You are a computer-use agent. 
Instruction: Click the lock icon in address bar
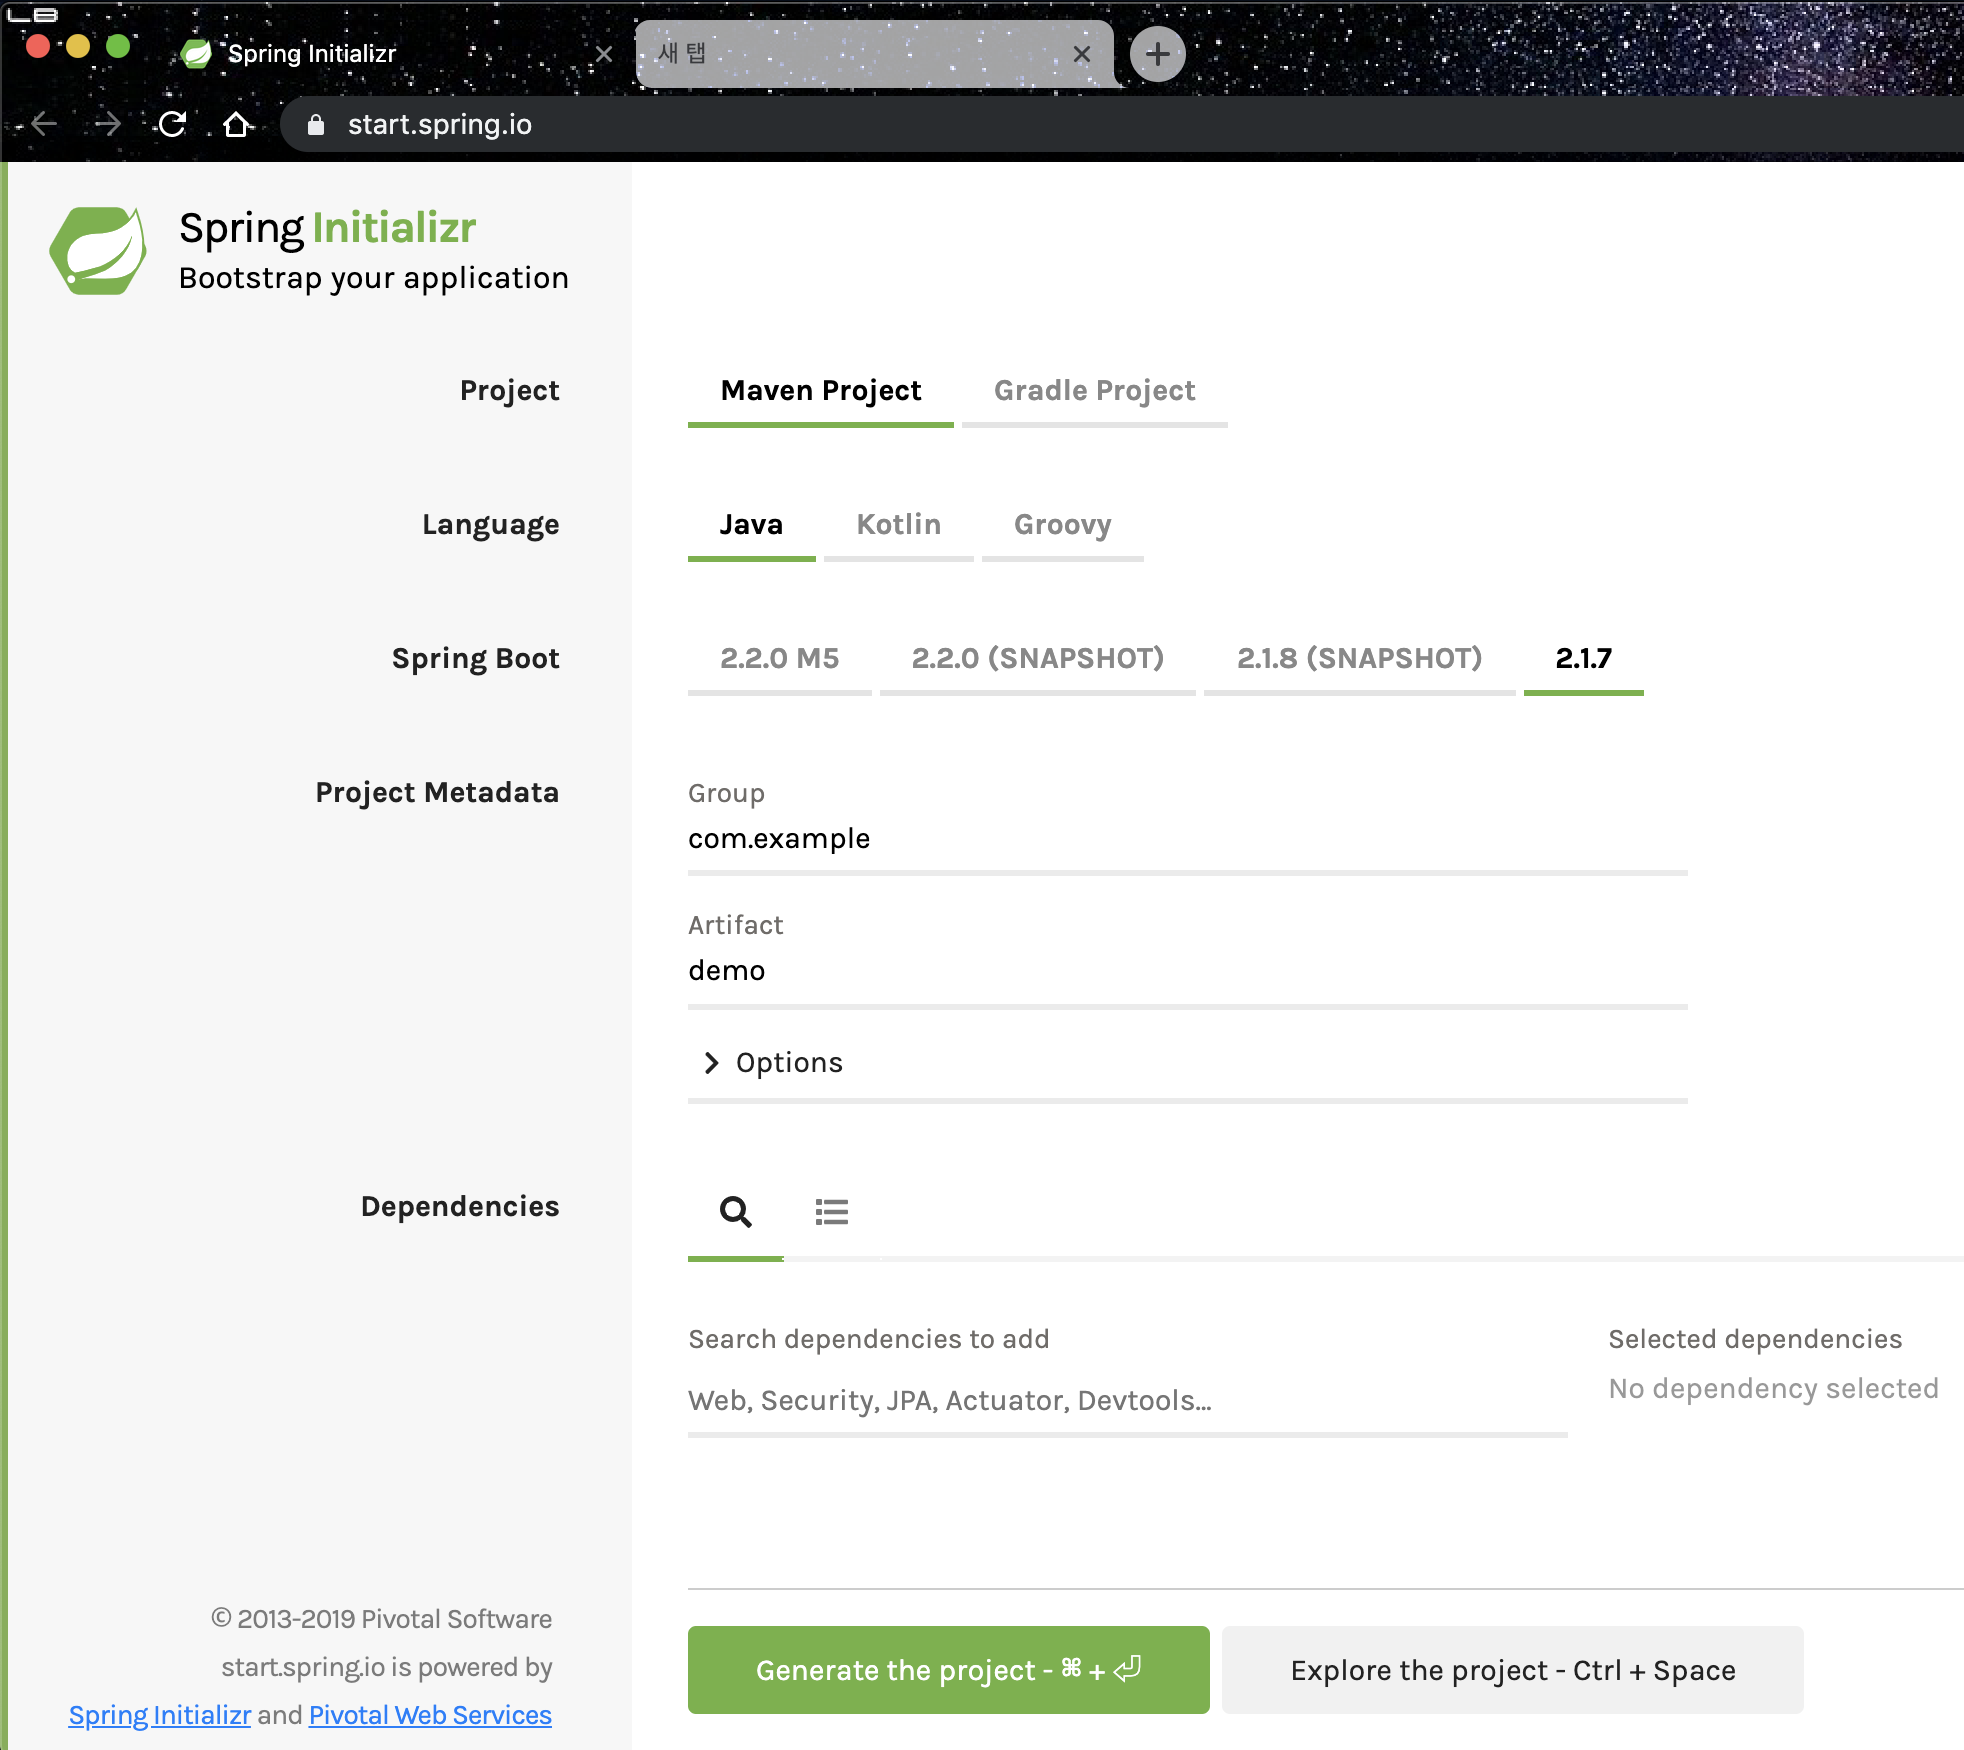[316, 124]
